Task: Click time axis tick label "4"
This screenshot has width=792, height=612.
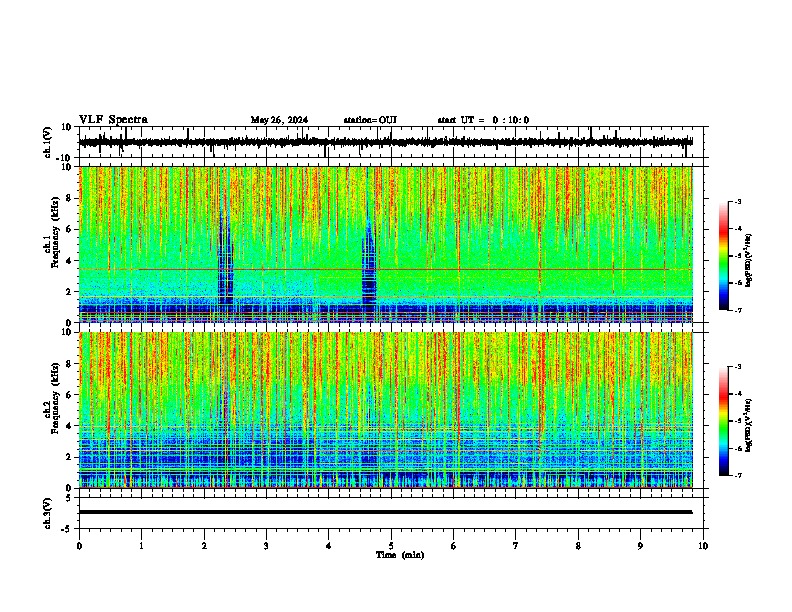Action: coord(328,546)
